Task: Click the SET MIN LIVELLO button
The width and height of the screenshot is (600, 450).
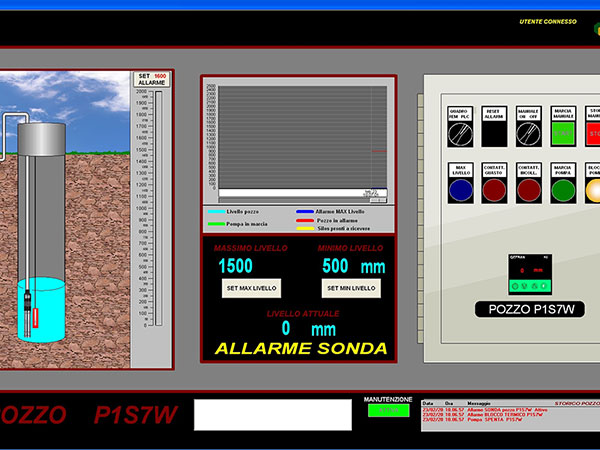Action: 350,288
